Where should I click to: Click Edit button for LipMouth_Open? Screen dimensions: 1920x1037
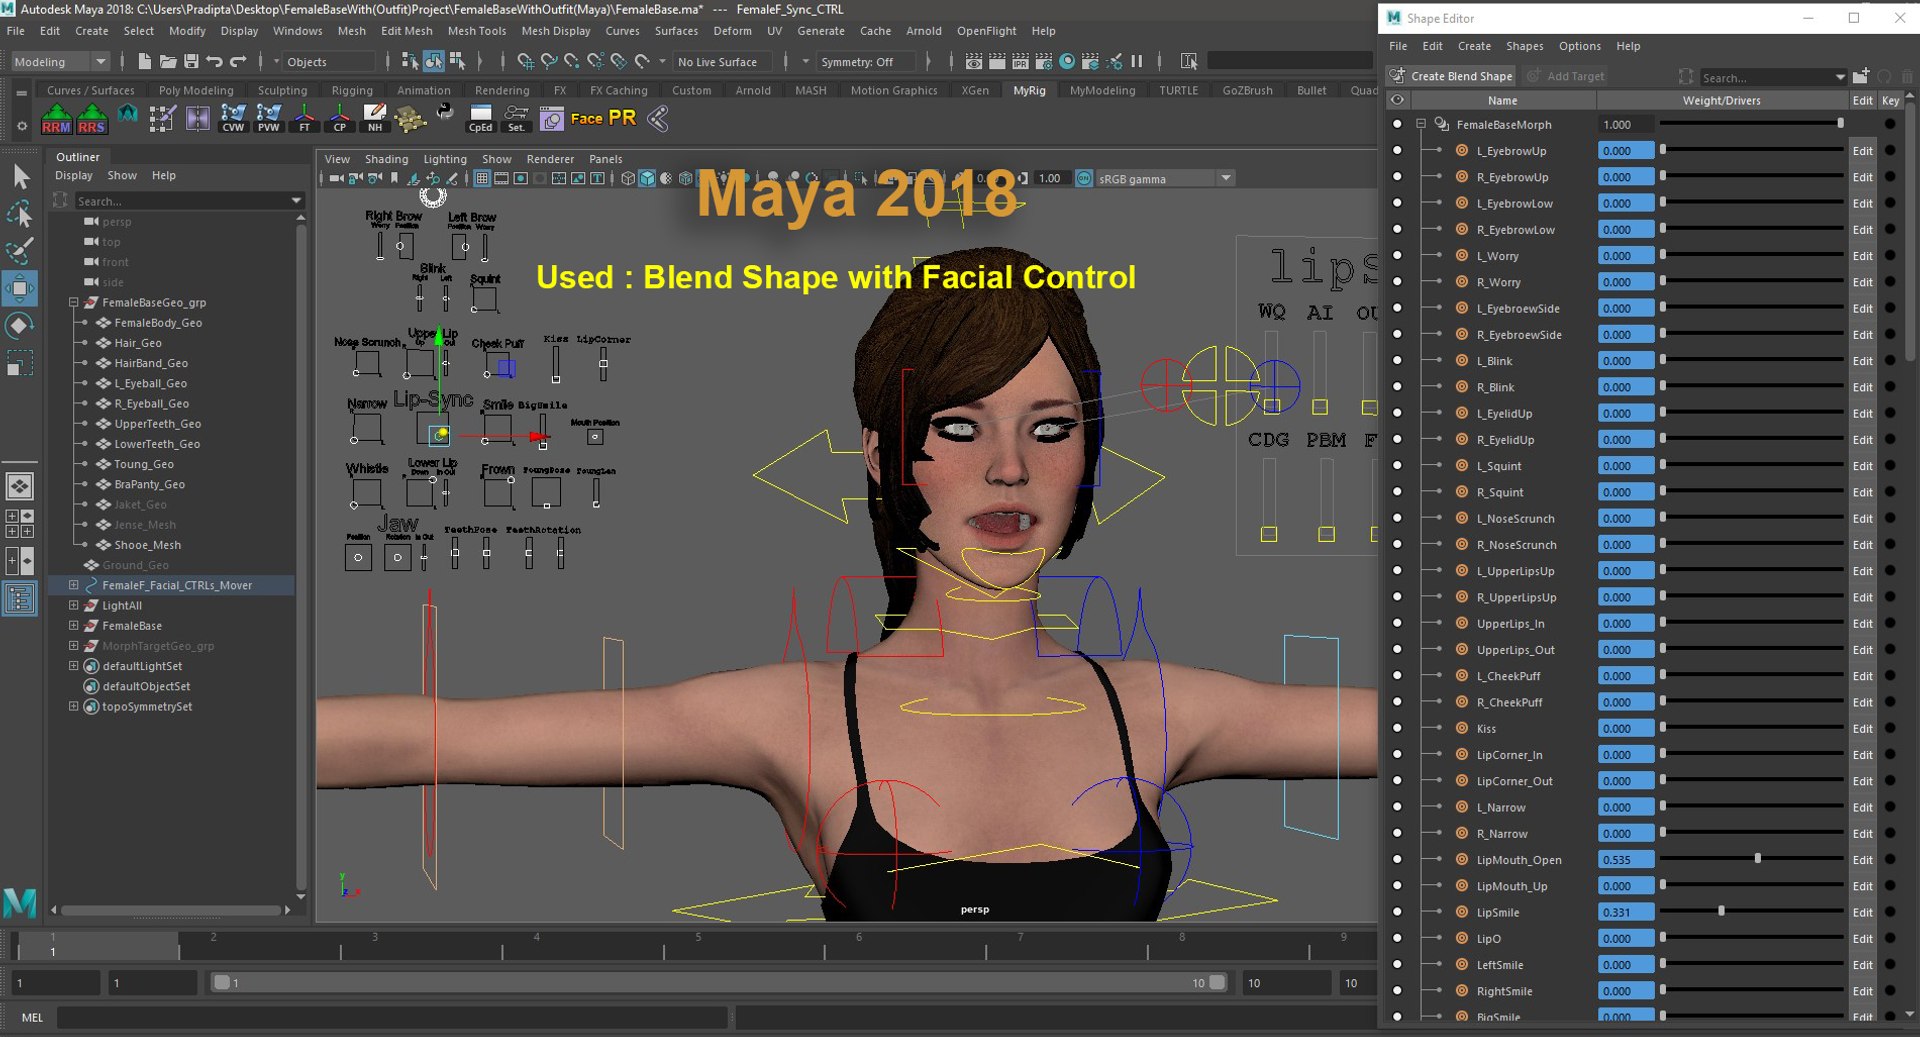coord(1862,860)
